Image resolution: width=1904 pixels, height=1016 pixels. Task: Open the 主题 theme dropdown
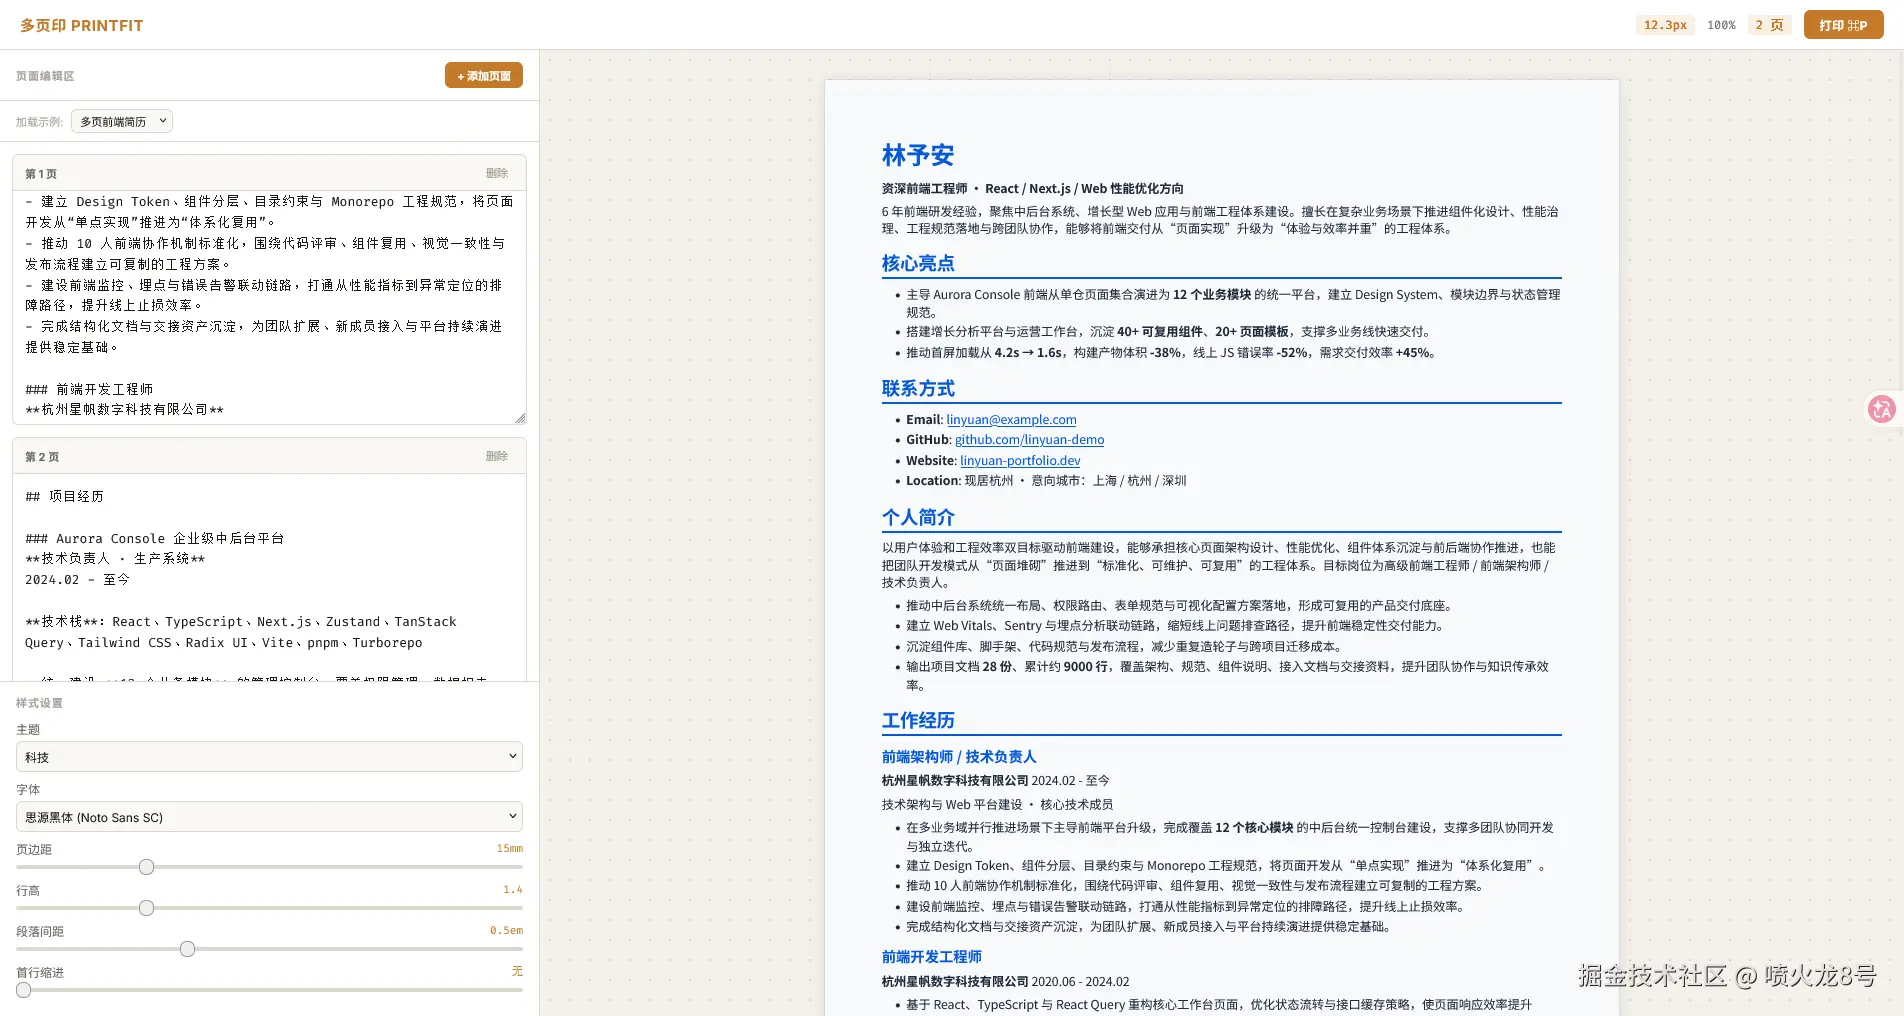point(268,757)
